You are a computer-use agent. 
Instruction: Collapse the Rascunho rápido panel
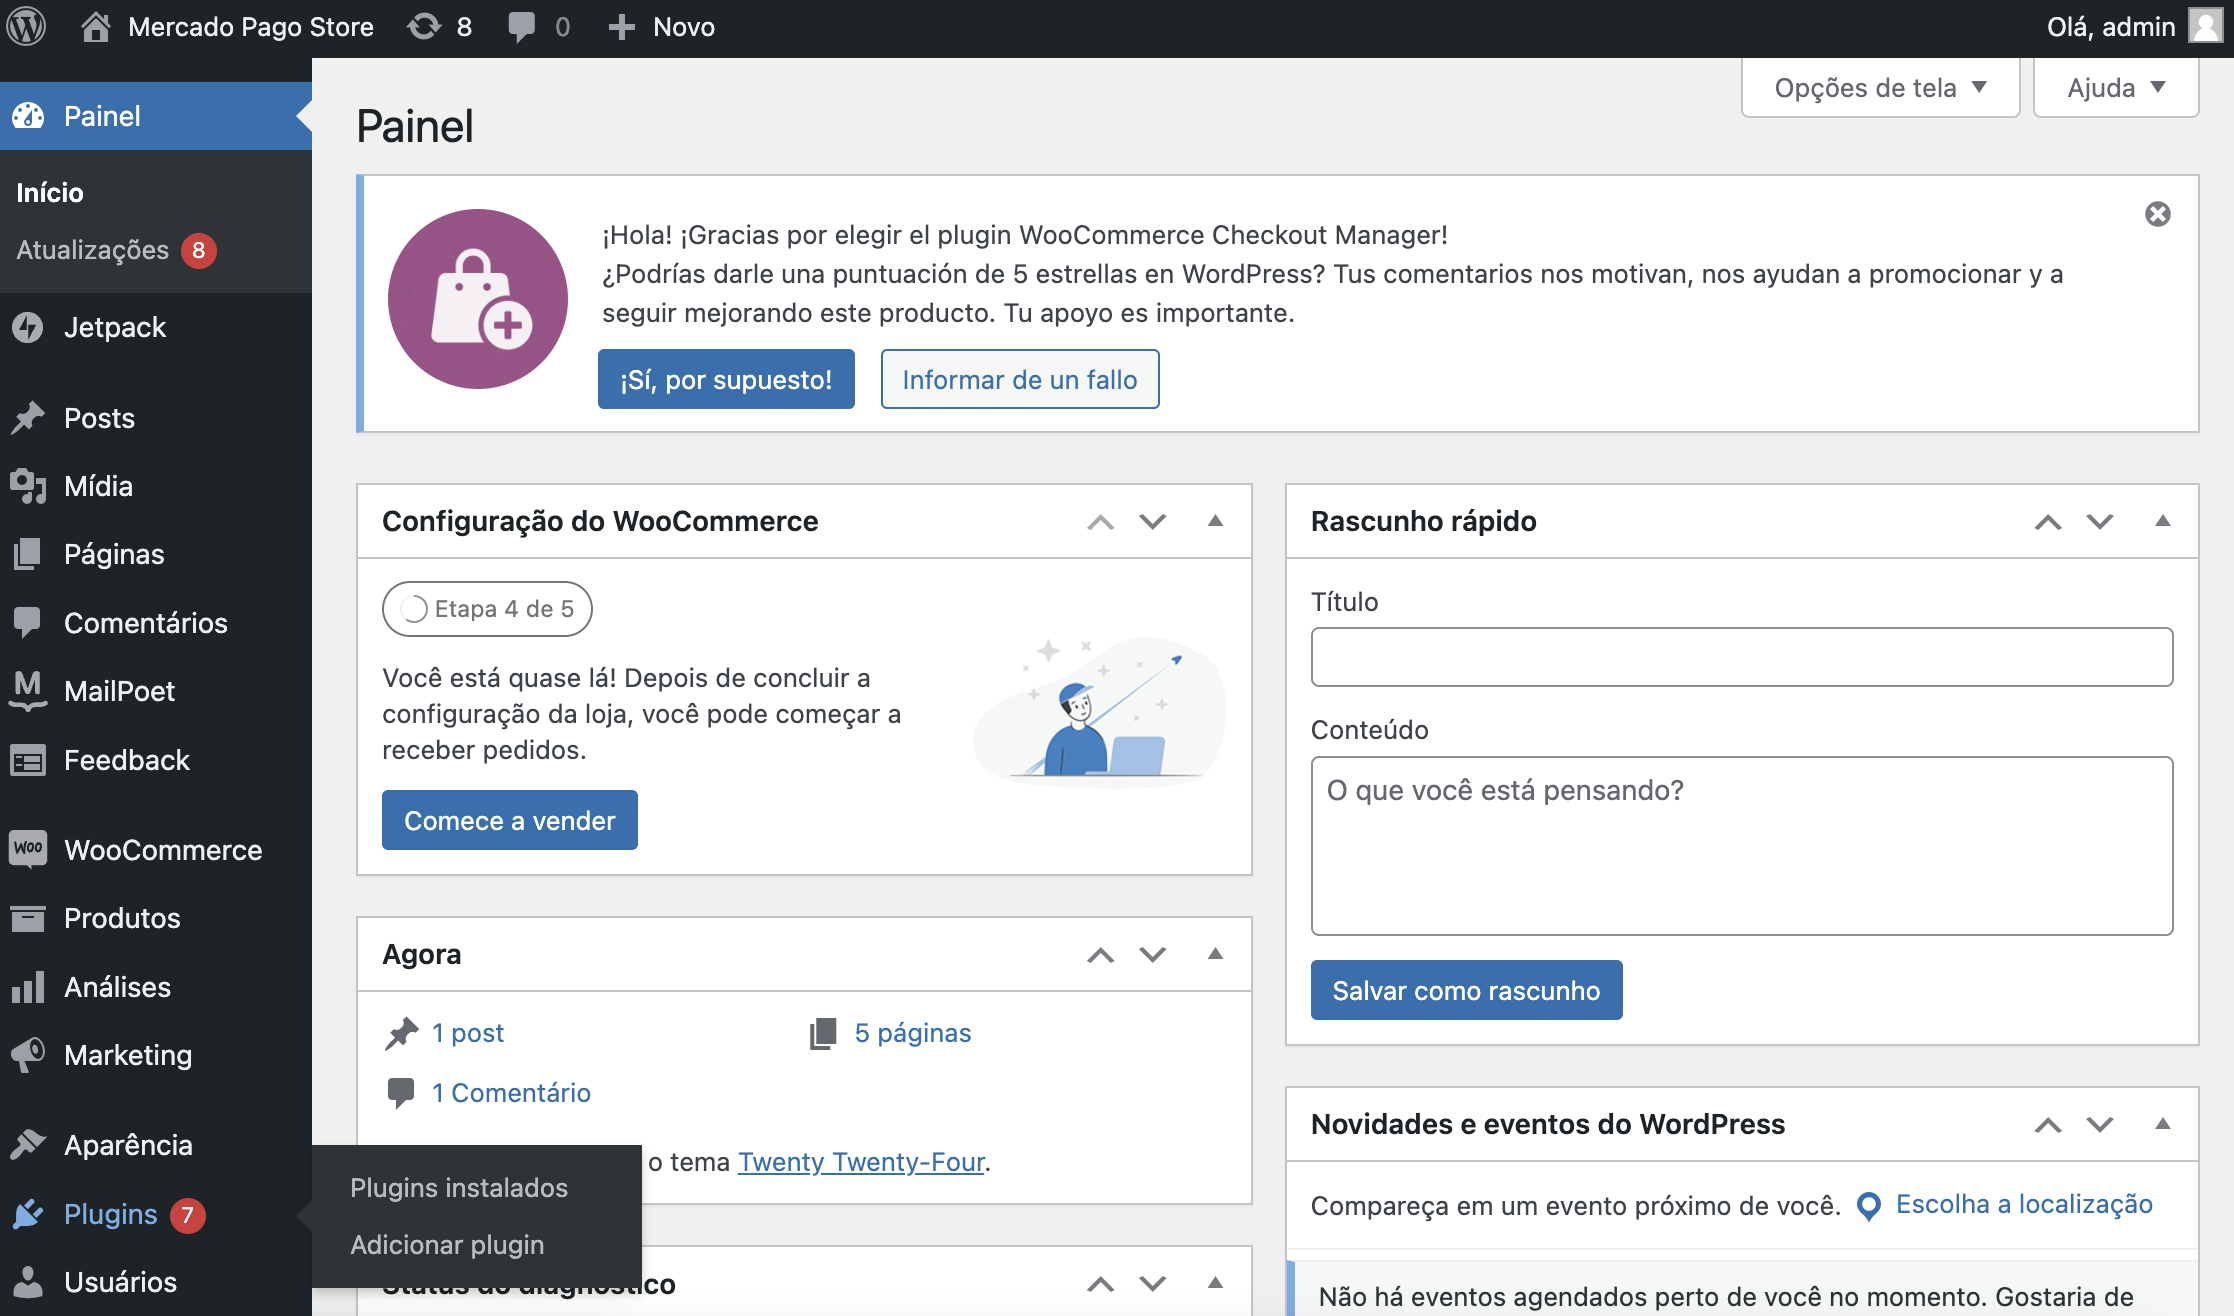tap(2162, 520)
